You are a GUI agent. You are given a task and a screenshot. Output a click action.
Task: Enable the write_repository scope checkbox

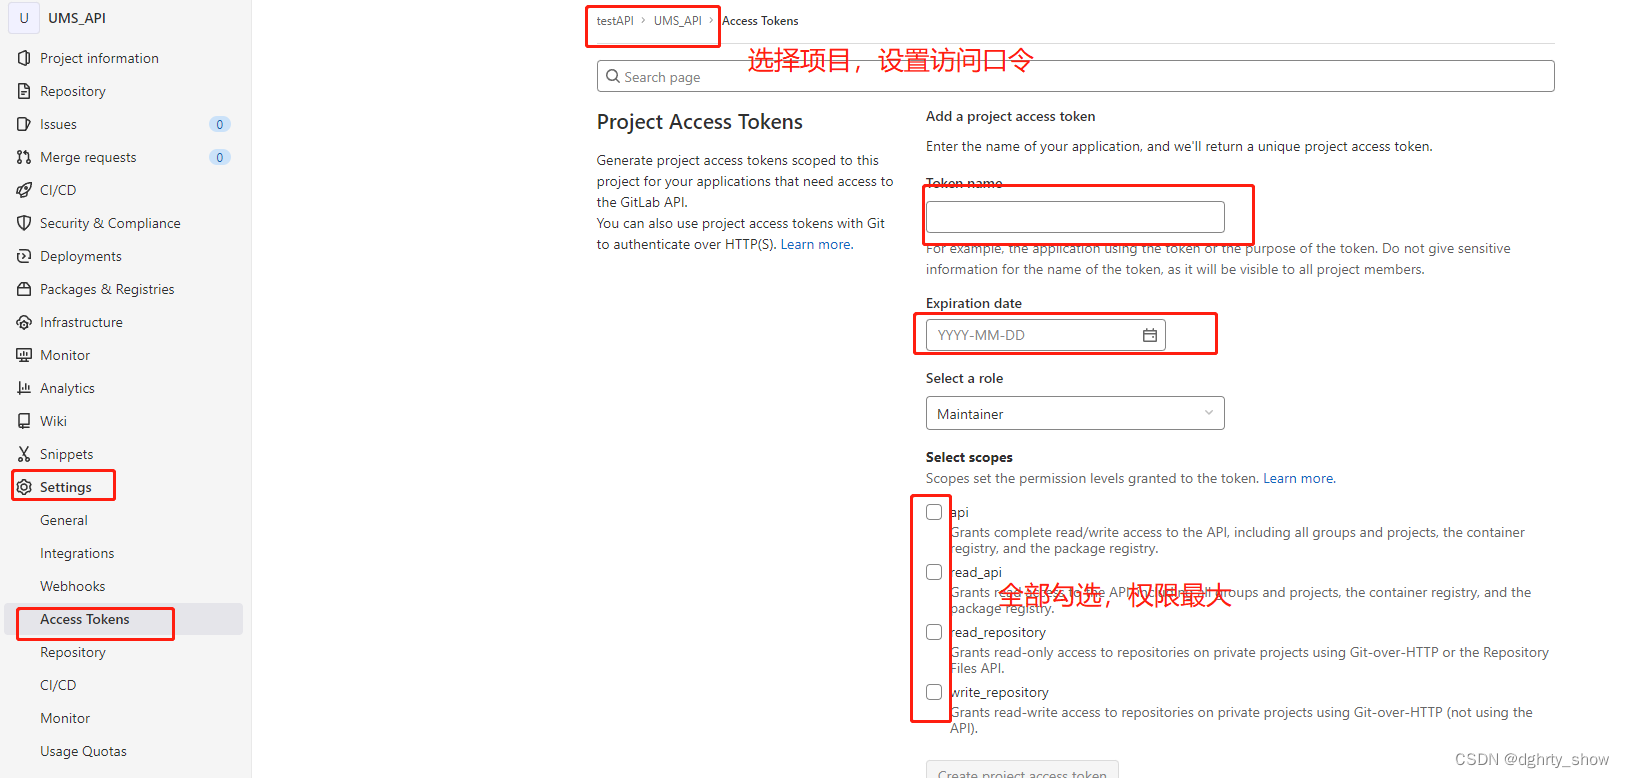click(x=934, y=692)
